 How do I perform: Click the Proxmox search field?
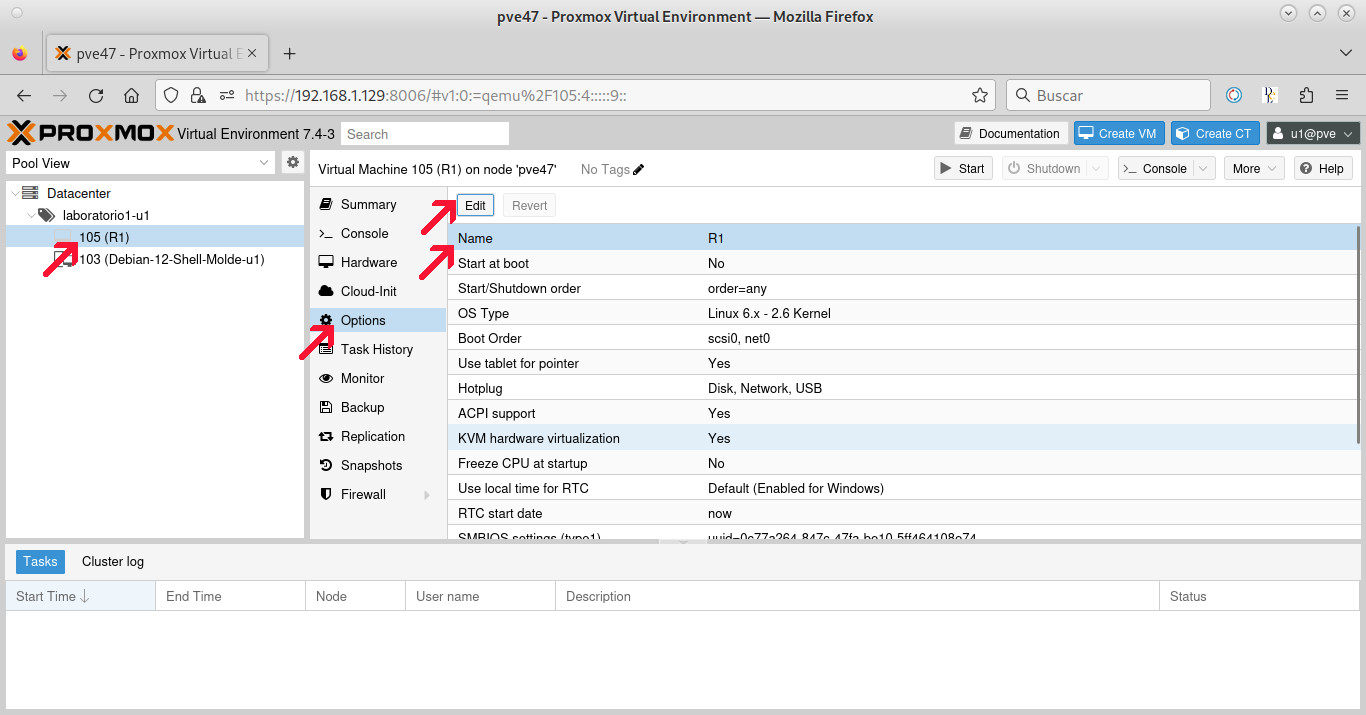[x=425, y=134]
